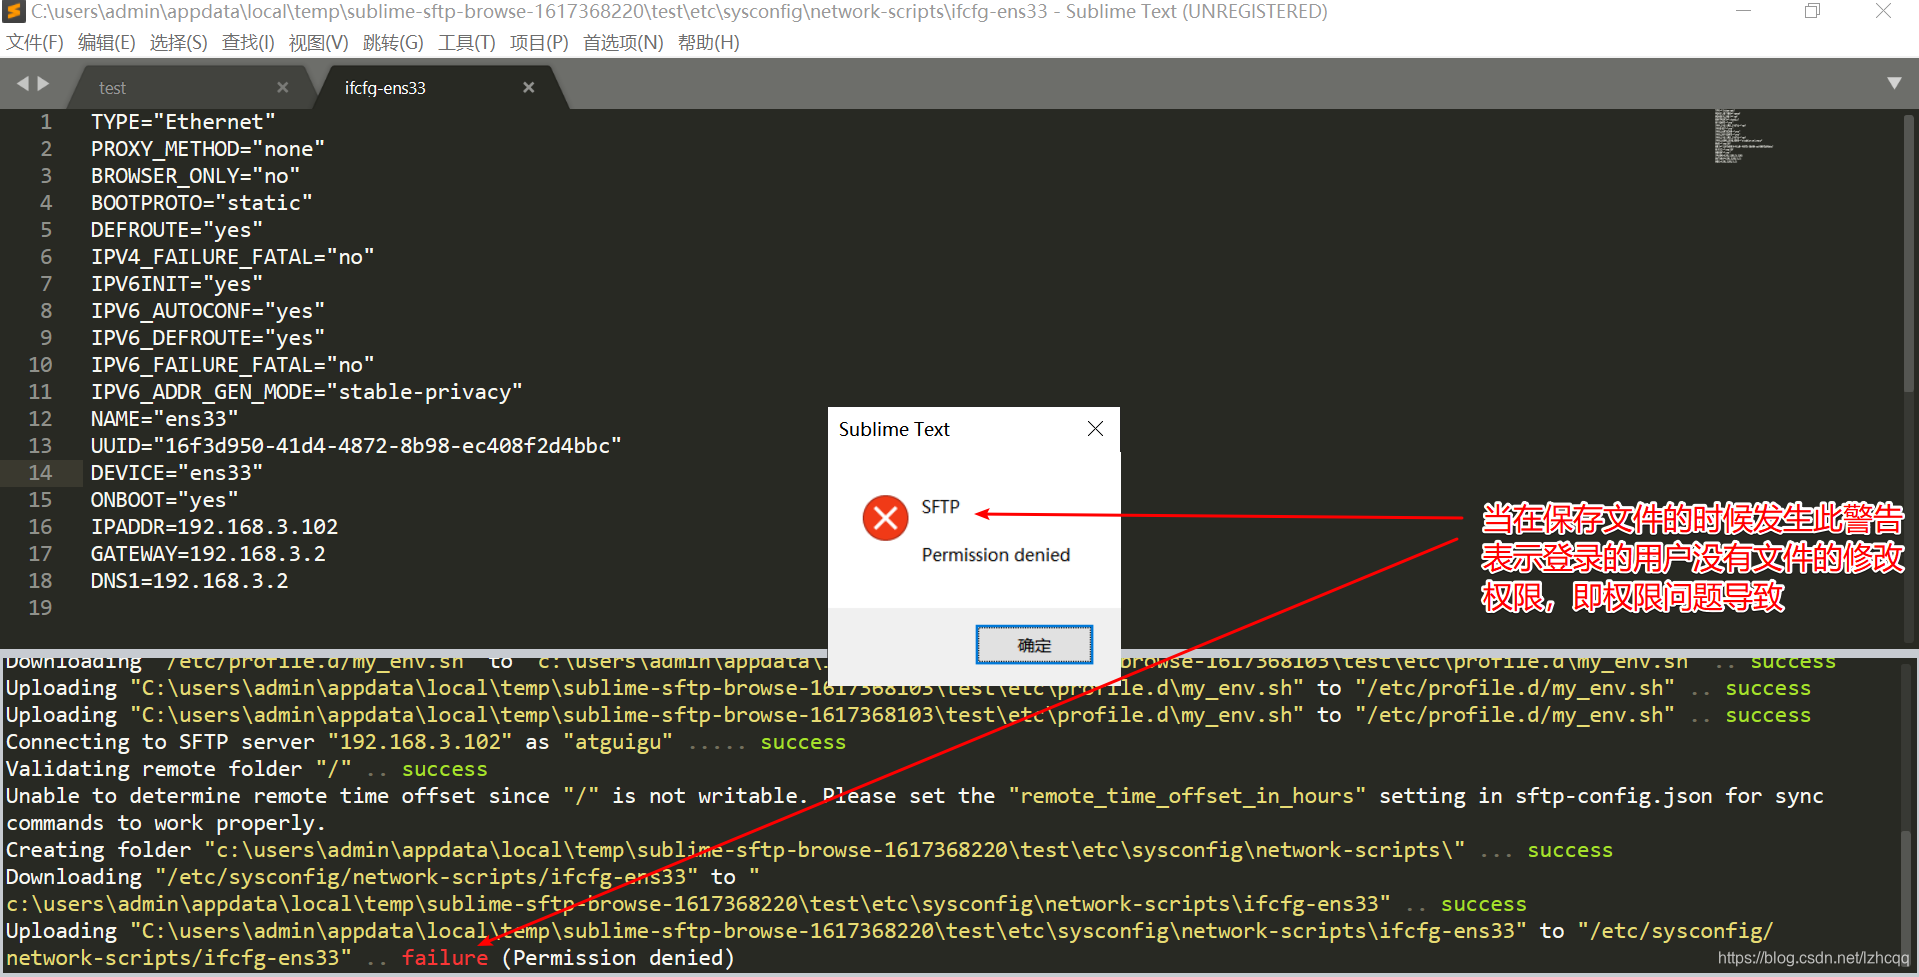
Task: Click the TYPE="Ethernet" line
Action: pos(183,121)
